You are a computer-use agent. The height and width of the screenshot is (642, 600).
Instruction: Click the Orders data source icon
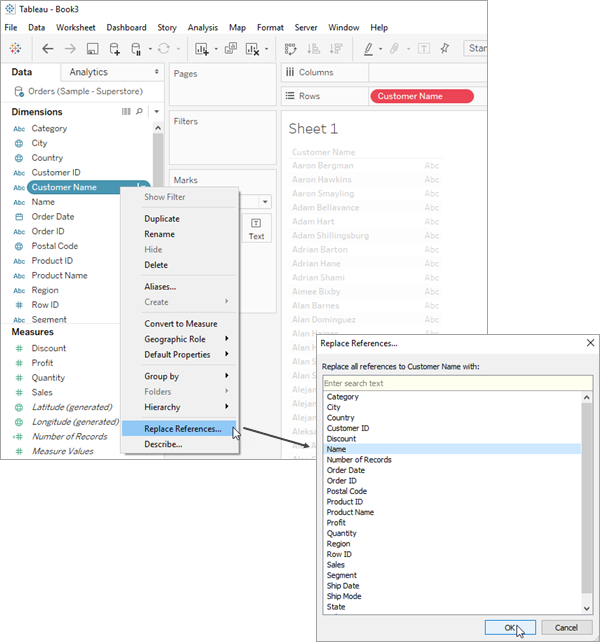[19, 91]
